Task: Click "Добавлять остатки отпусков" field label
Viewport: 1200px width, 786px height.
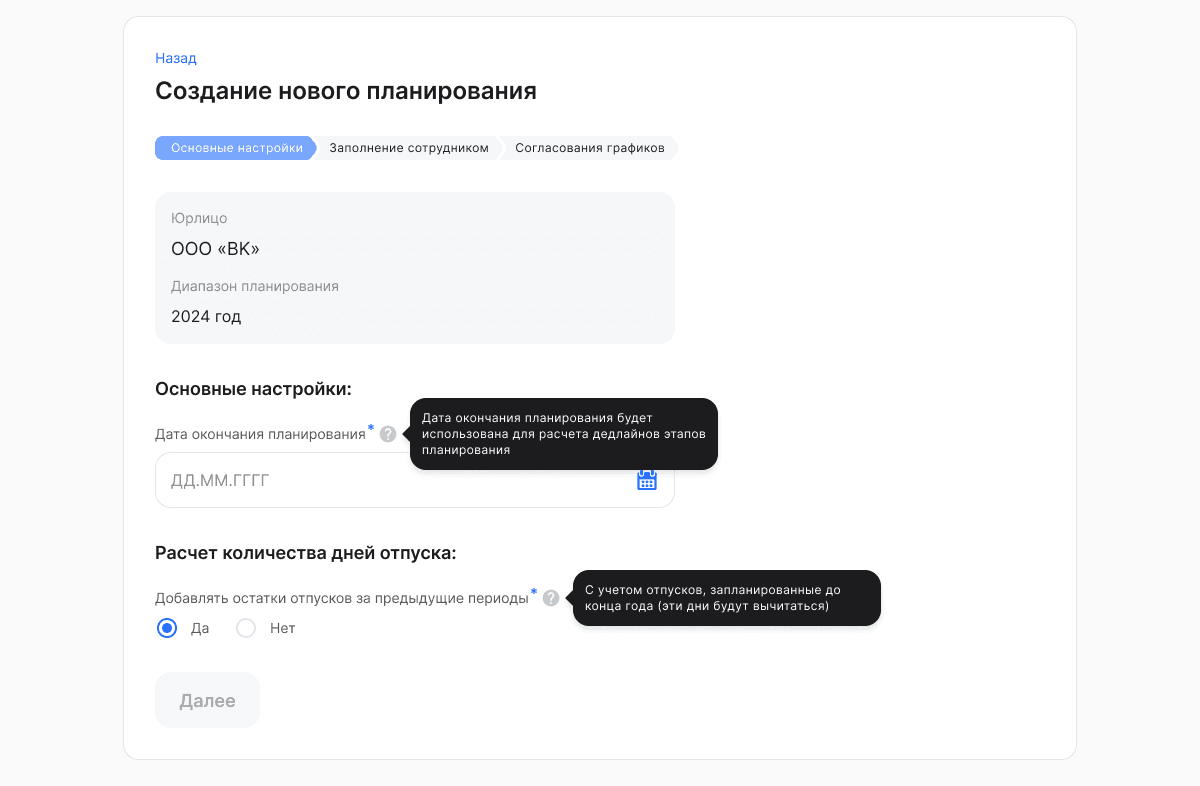Action: pos(341,598)
